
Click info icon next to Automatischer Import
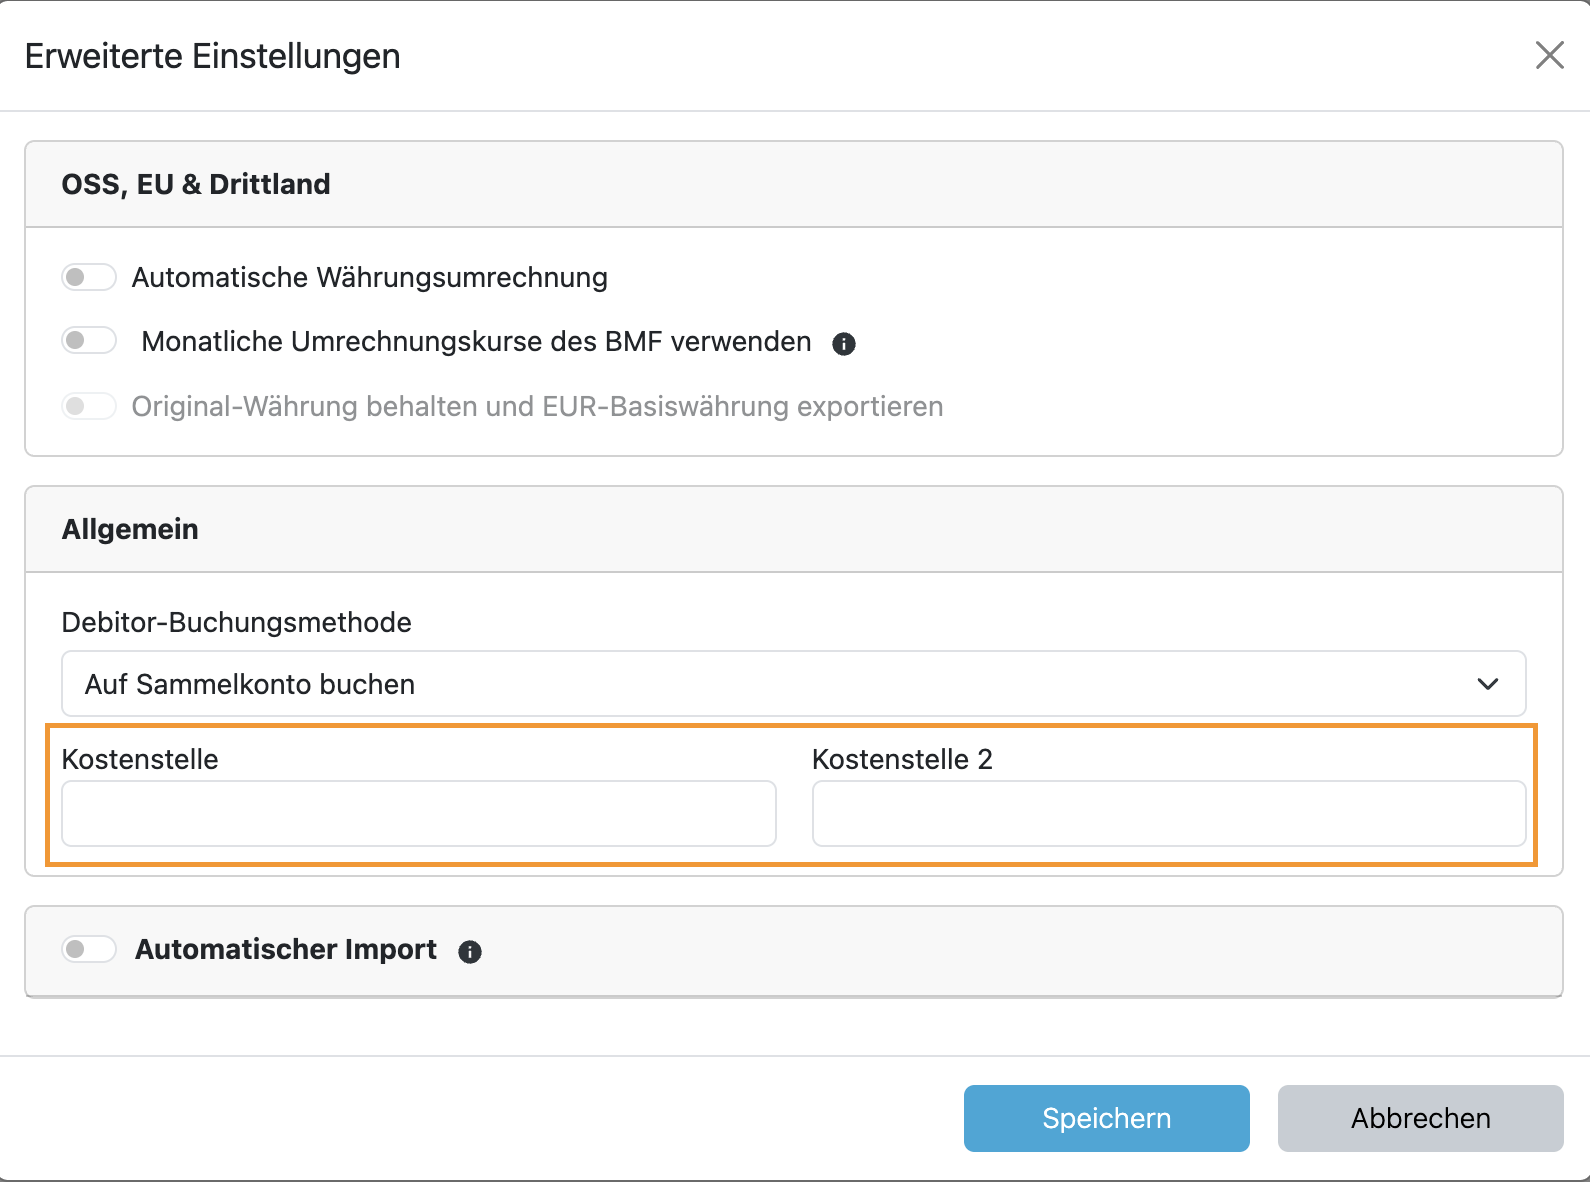point(470,952)
